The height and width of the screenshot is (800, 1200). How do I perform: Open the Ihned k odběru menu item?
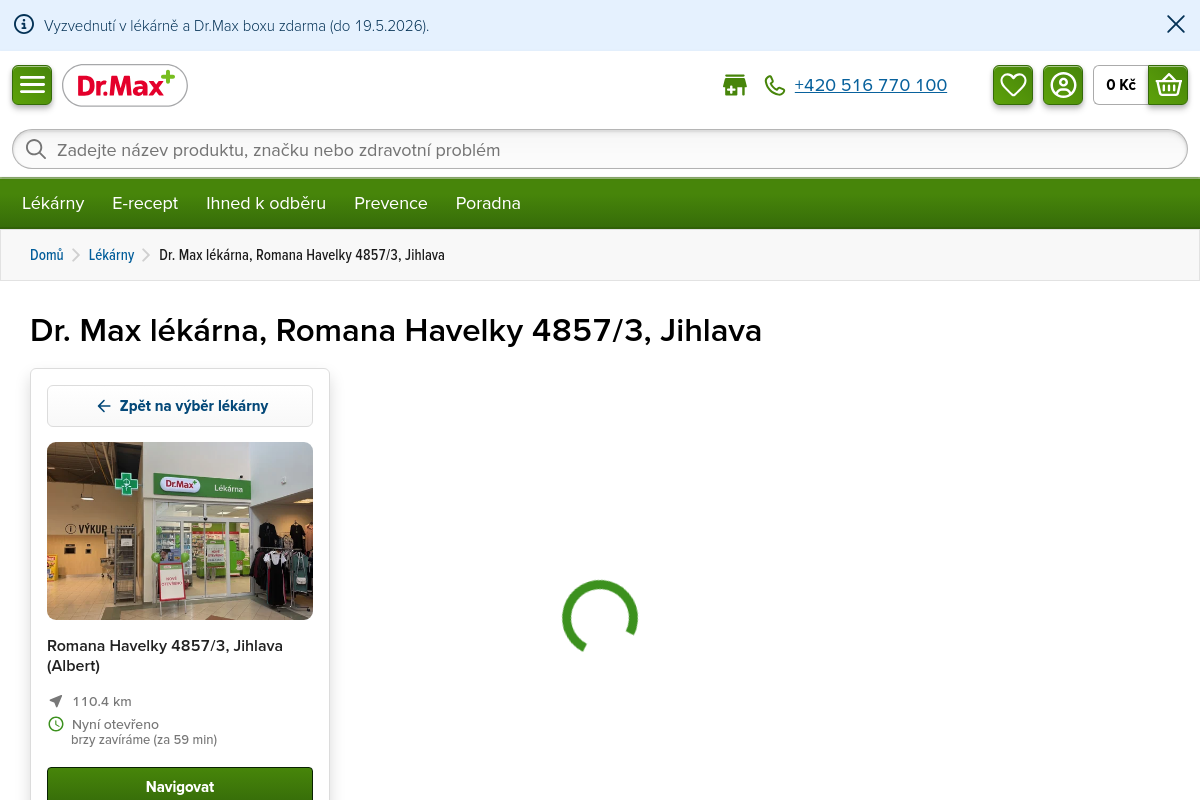(266, 203)
